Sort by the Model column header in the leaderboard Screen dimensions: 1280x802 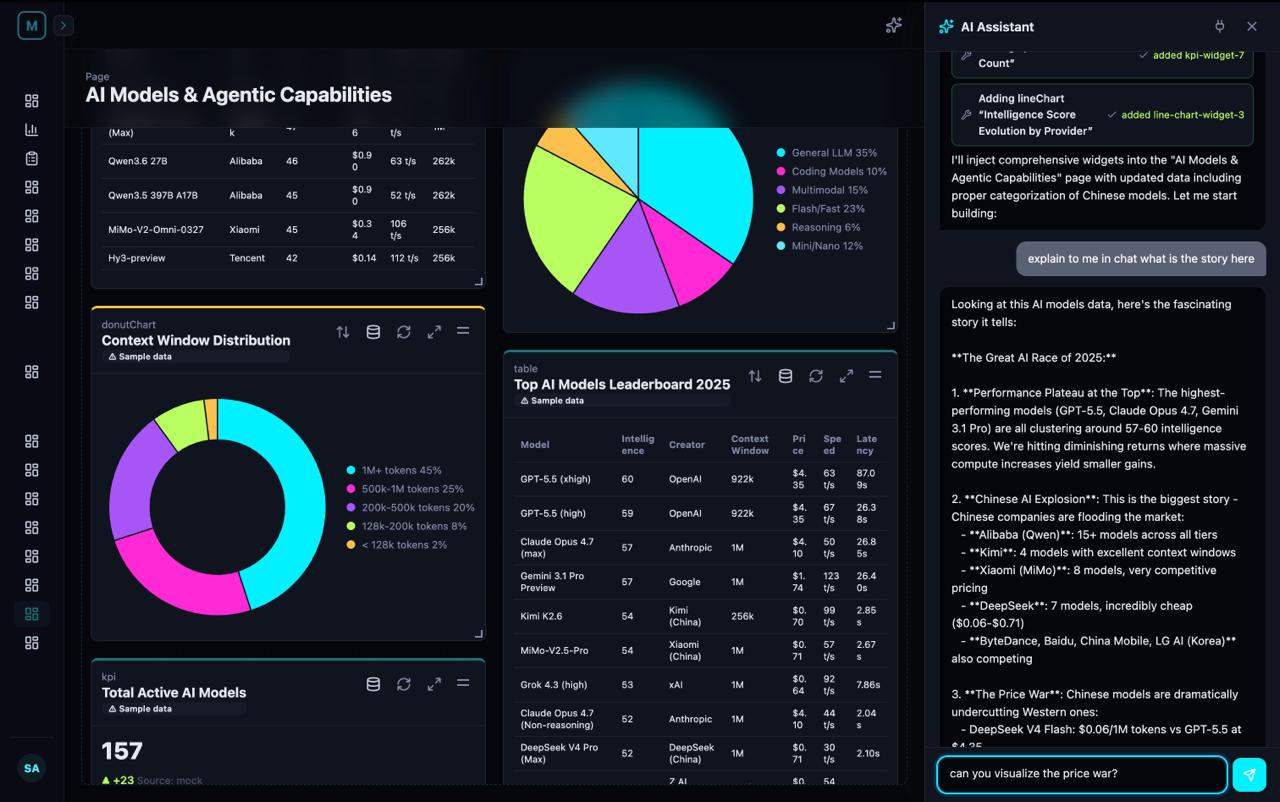pos(535,444)
